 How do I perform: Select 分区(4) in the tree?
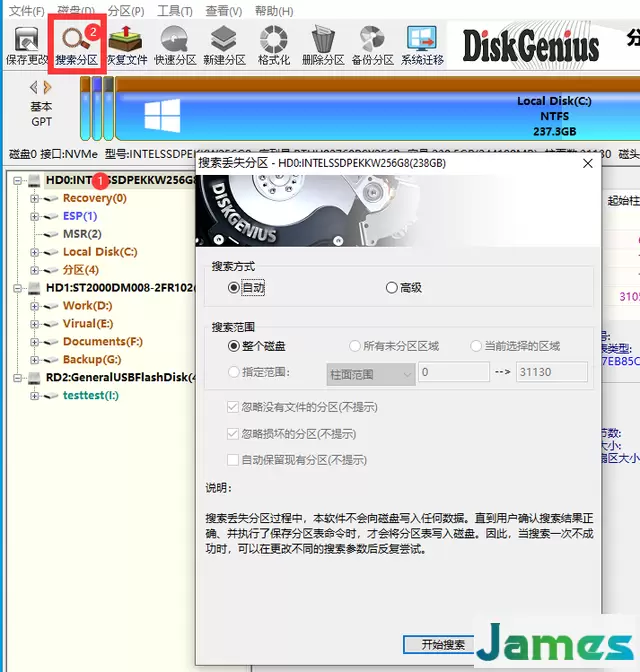pos(81,270)
